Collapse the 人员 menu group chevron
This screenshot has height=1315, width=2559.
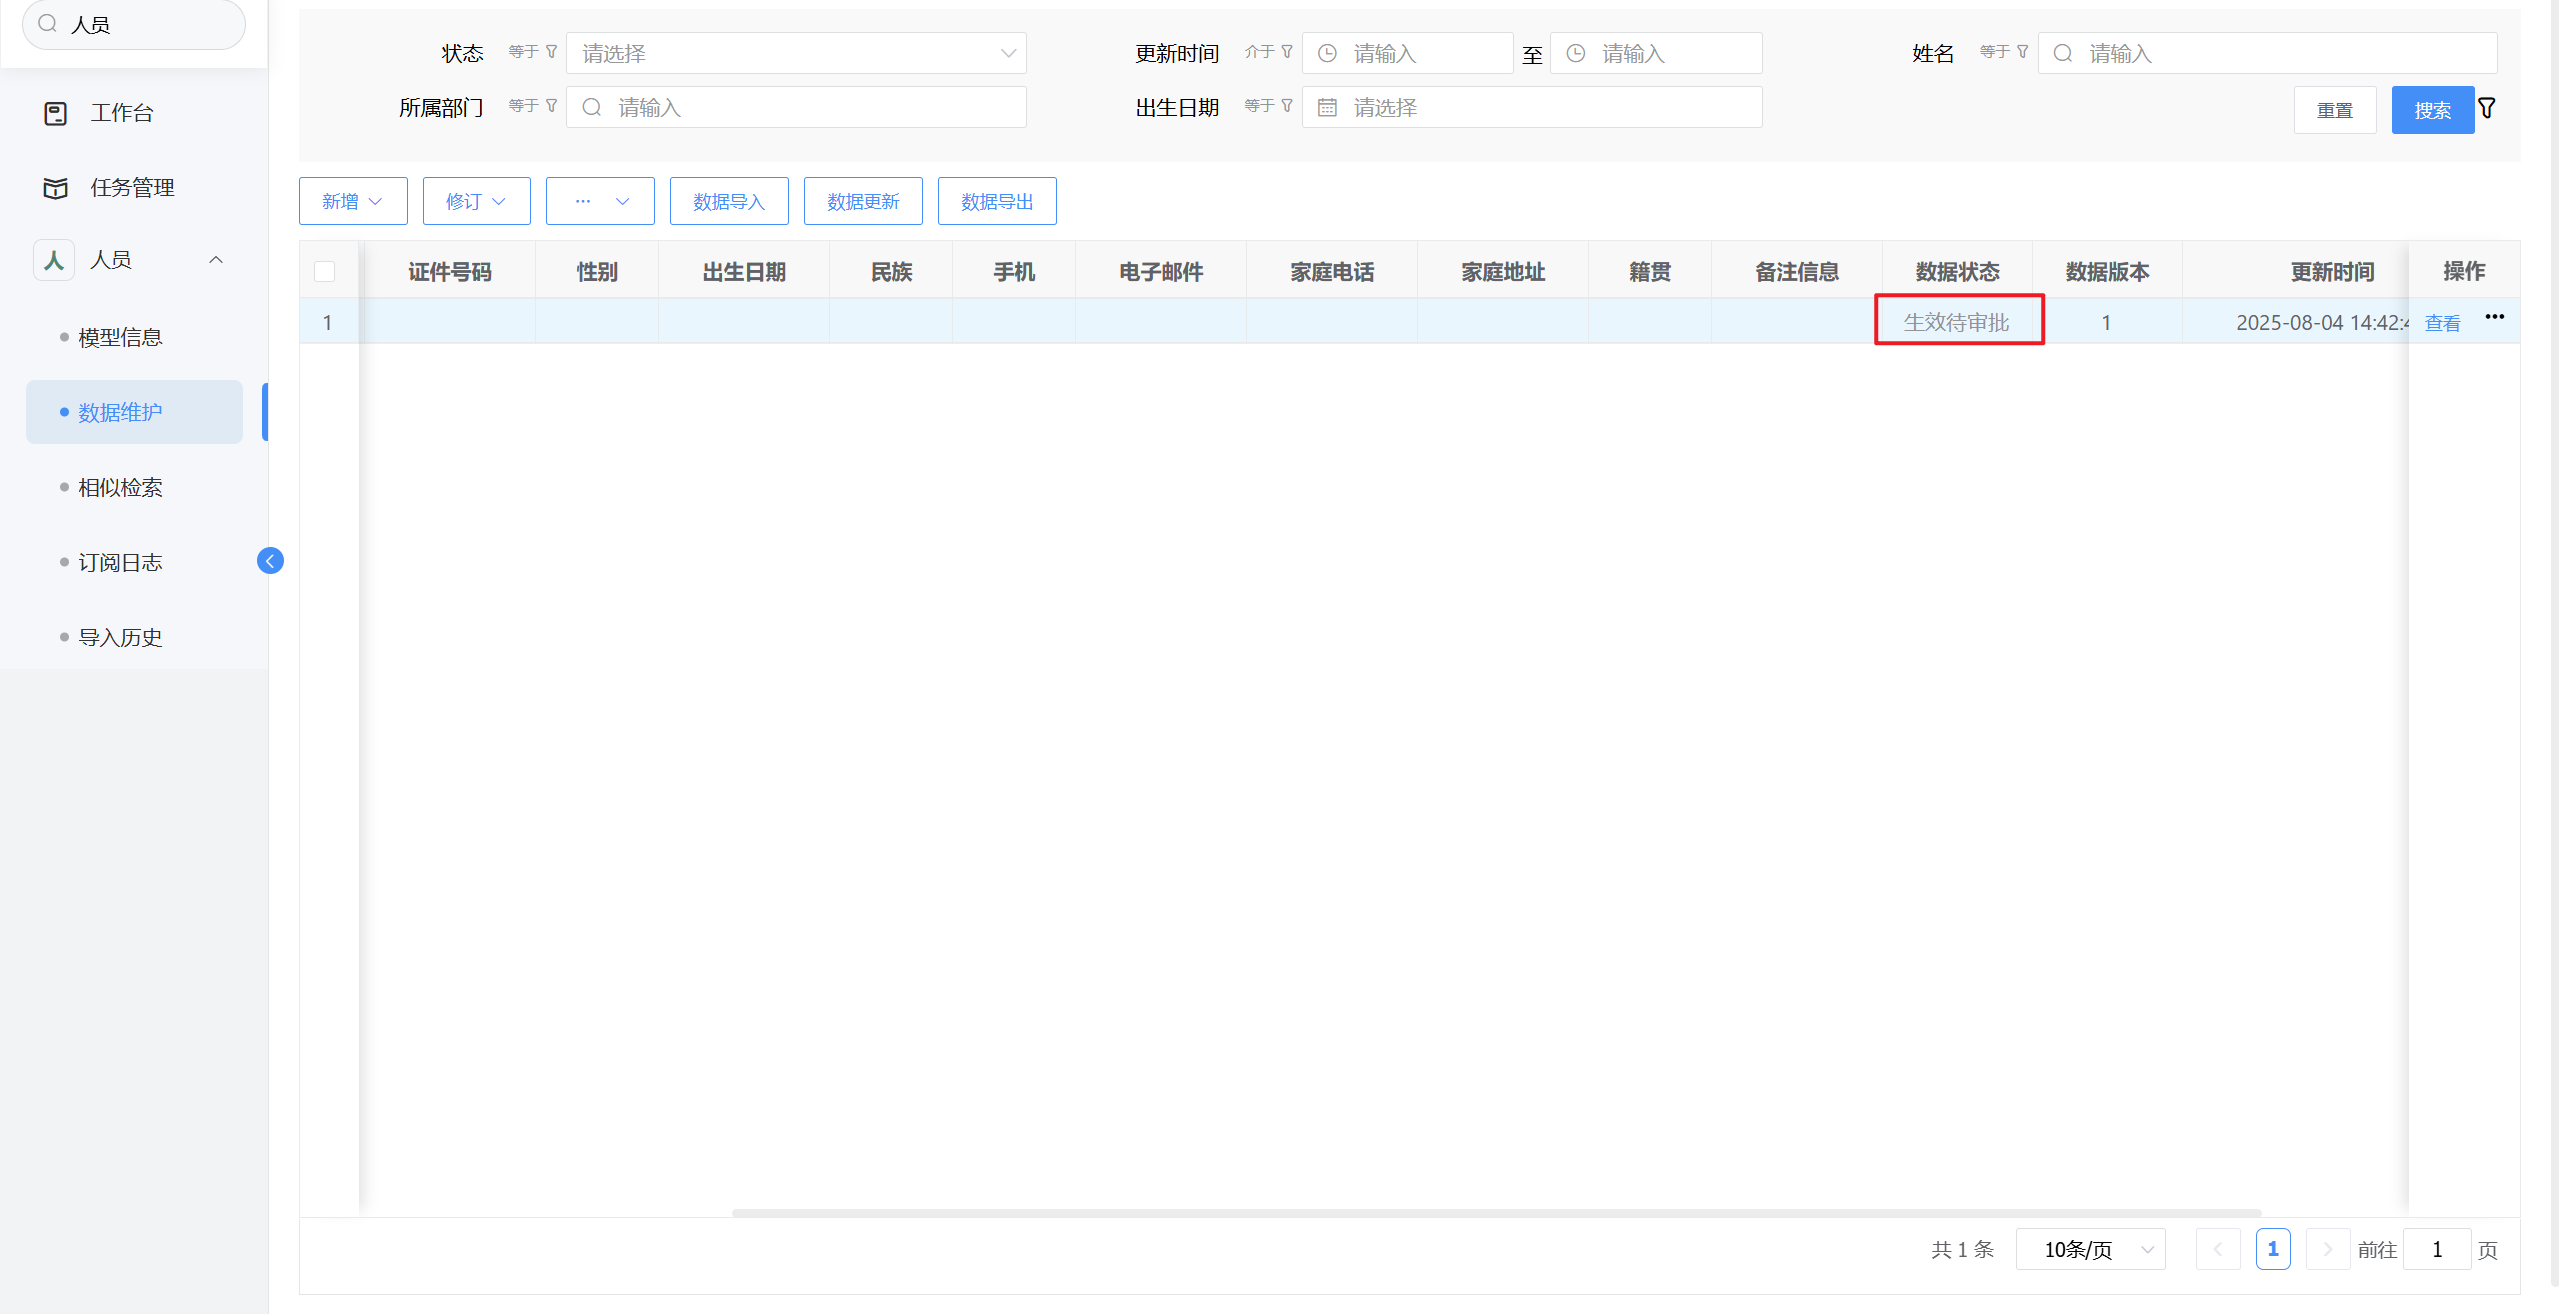tap(216, 260)
